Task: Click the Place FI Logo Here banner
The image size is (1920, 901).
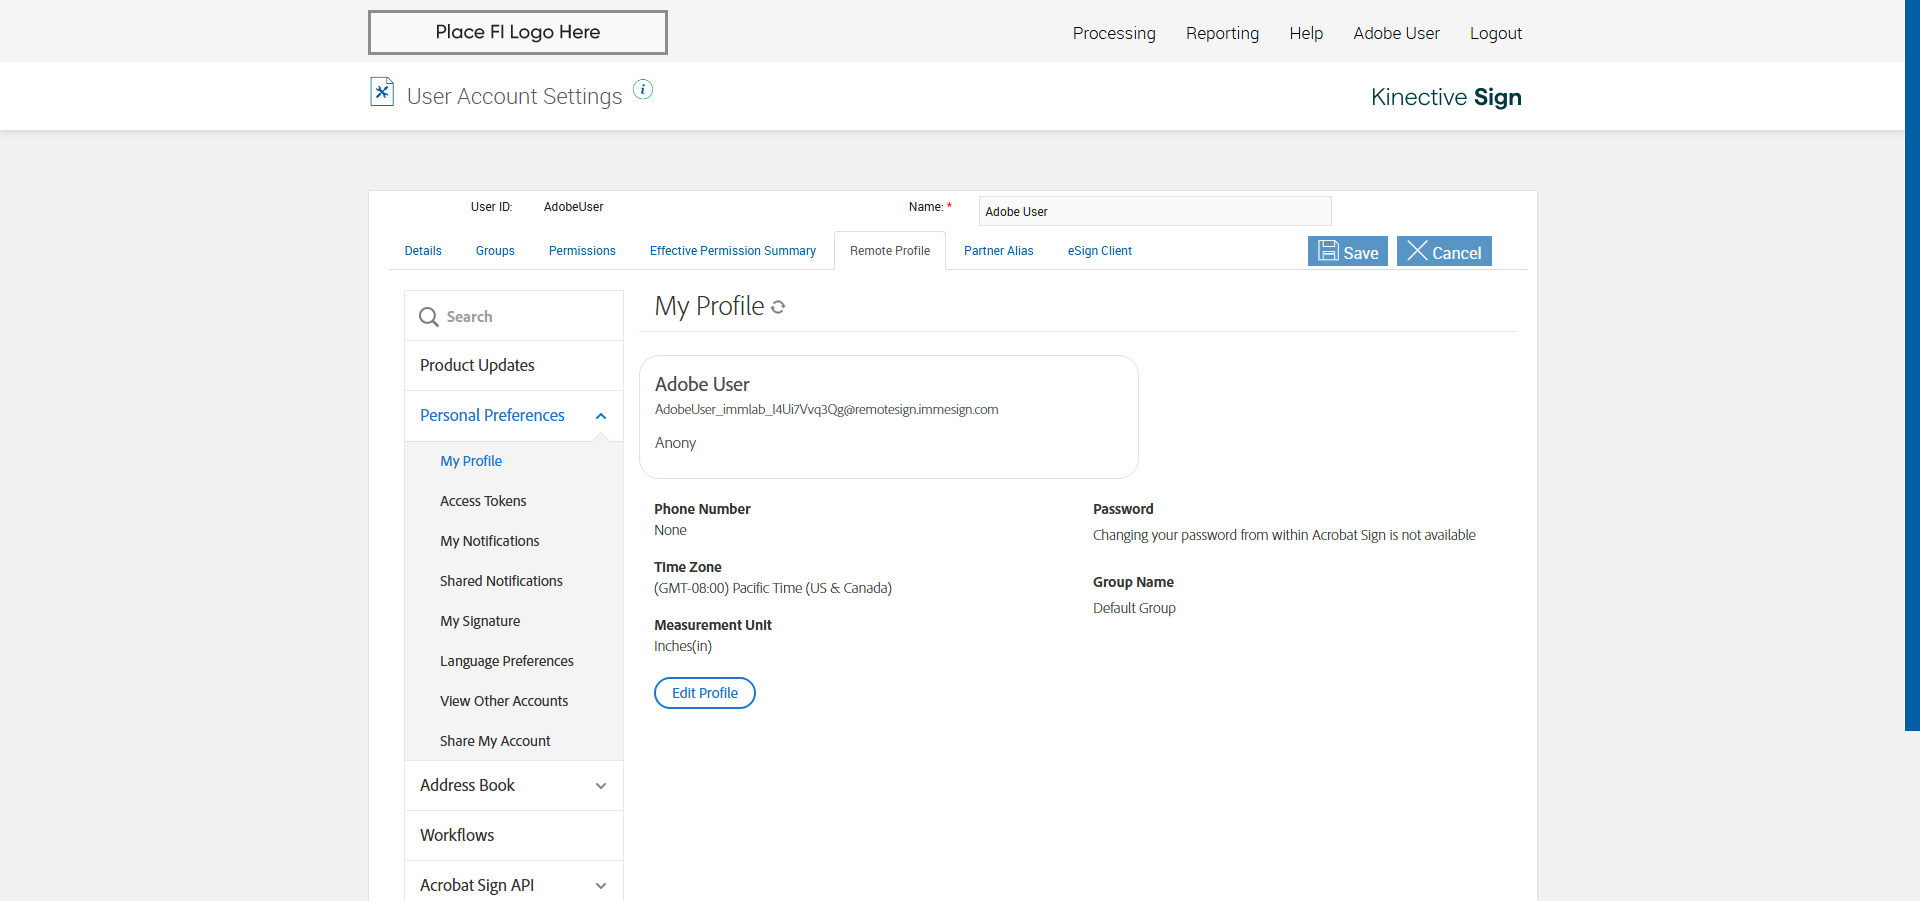Action: [517, 32]
